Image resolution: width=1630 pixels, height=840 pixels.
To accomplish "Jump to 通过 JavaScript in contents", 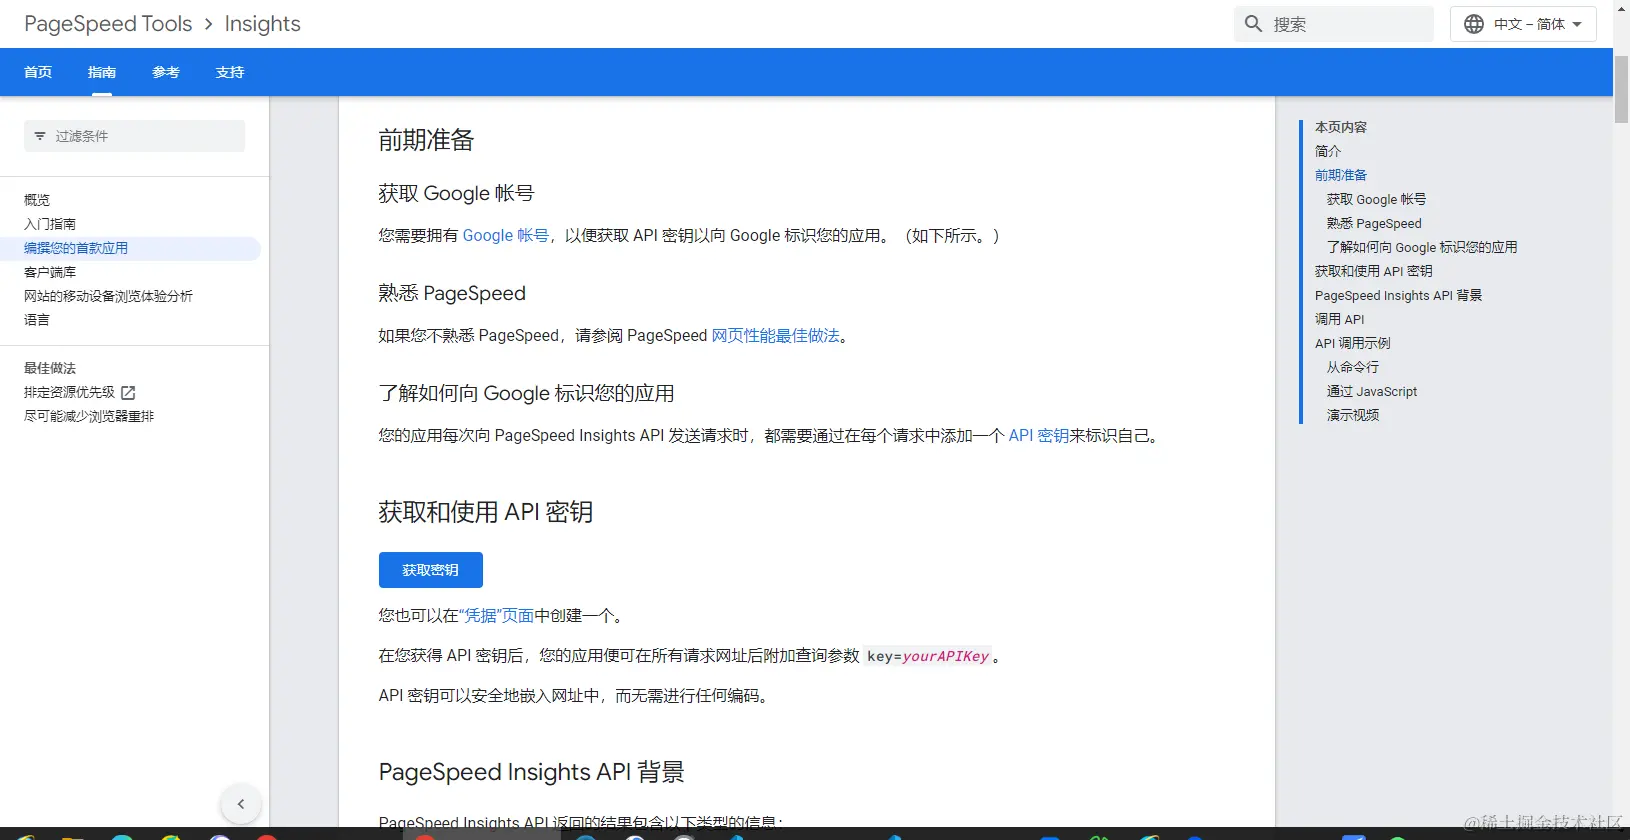I will click(x=1372, y=391).
